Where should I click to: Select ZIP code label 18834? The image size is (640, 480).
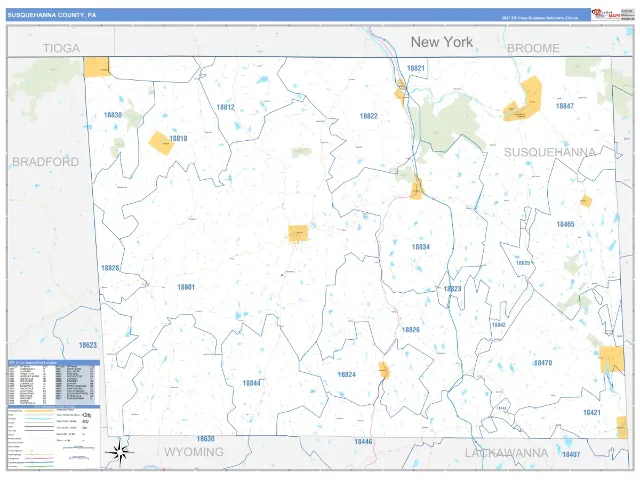pos(420,247)
